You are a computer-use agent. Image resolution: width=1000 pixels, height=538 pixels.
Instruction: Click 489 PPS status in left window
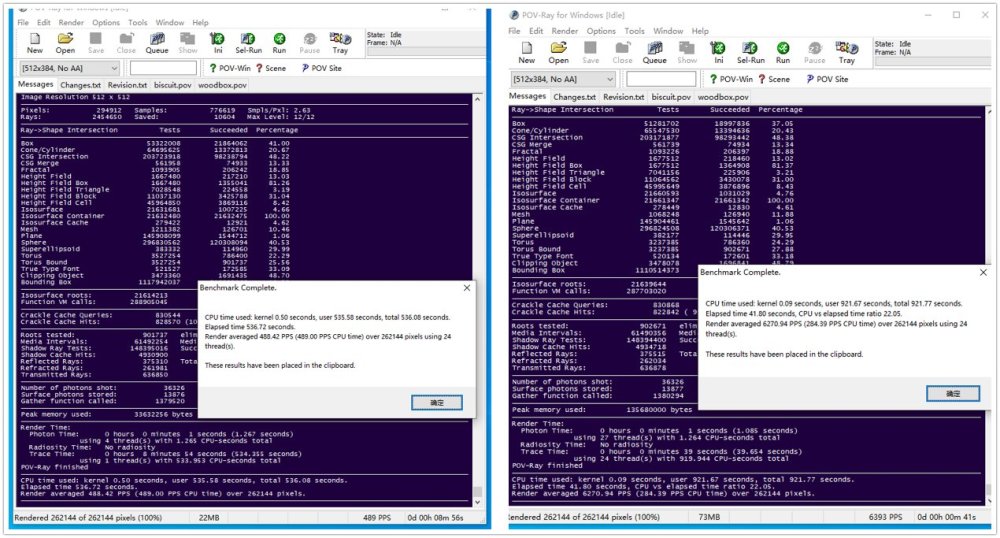377,518
